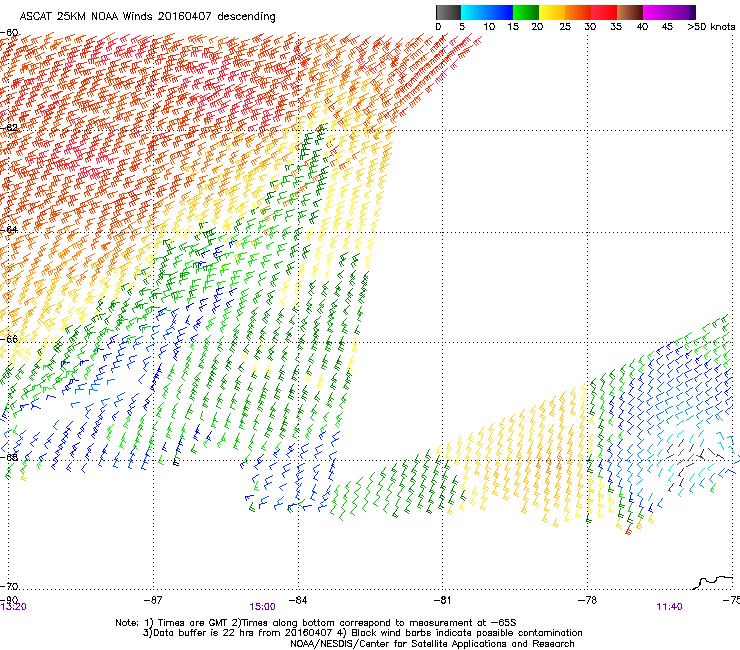Click the magenta 40-45 knots legend color
Screen dimensions: 740x650
point(656,12)
